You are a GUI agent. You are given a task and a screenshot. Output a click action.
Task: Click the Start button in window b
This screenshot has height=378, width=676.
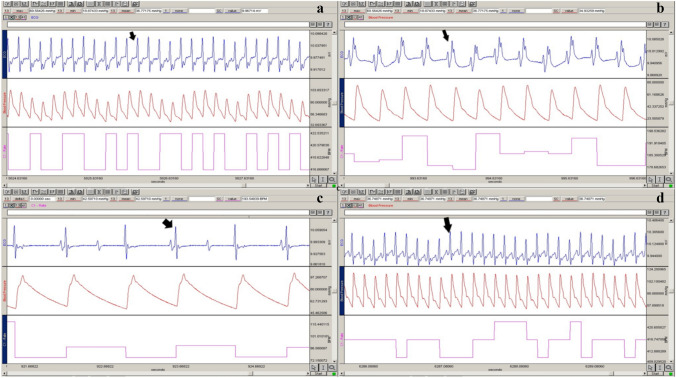click(x=655, y=185)
